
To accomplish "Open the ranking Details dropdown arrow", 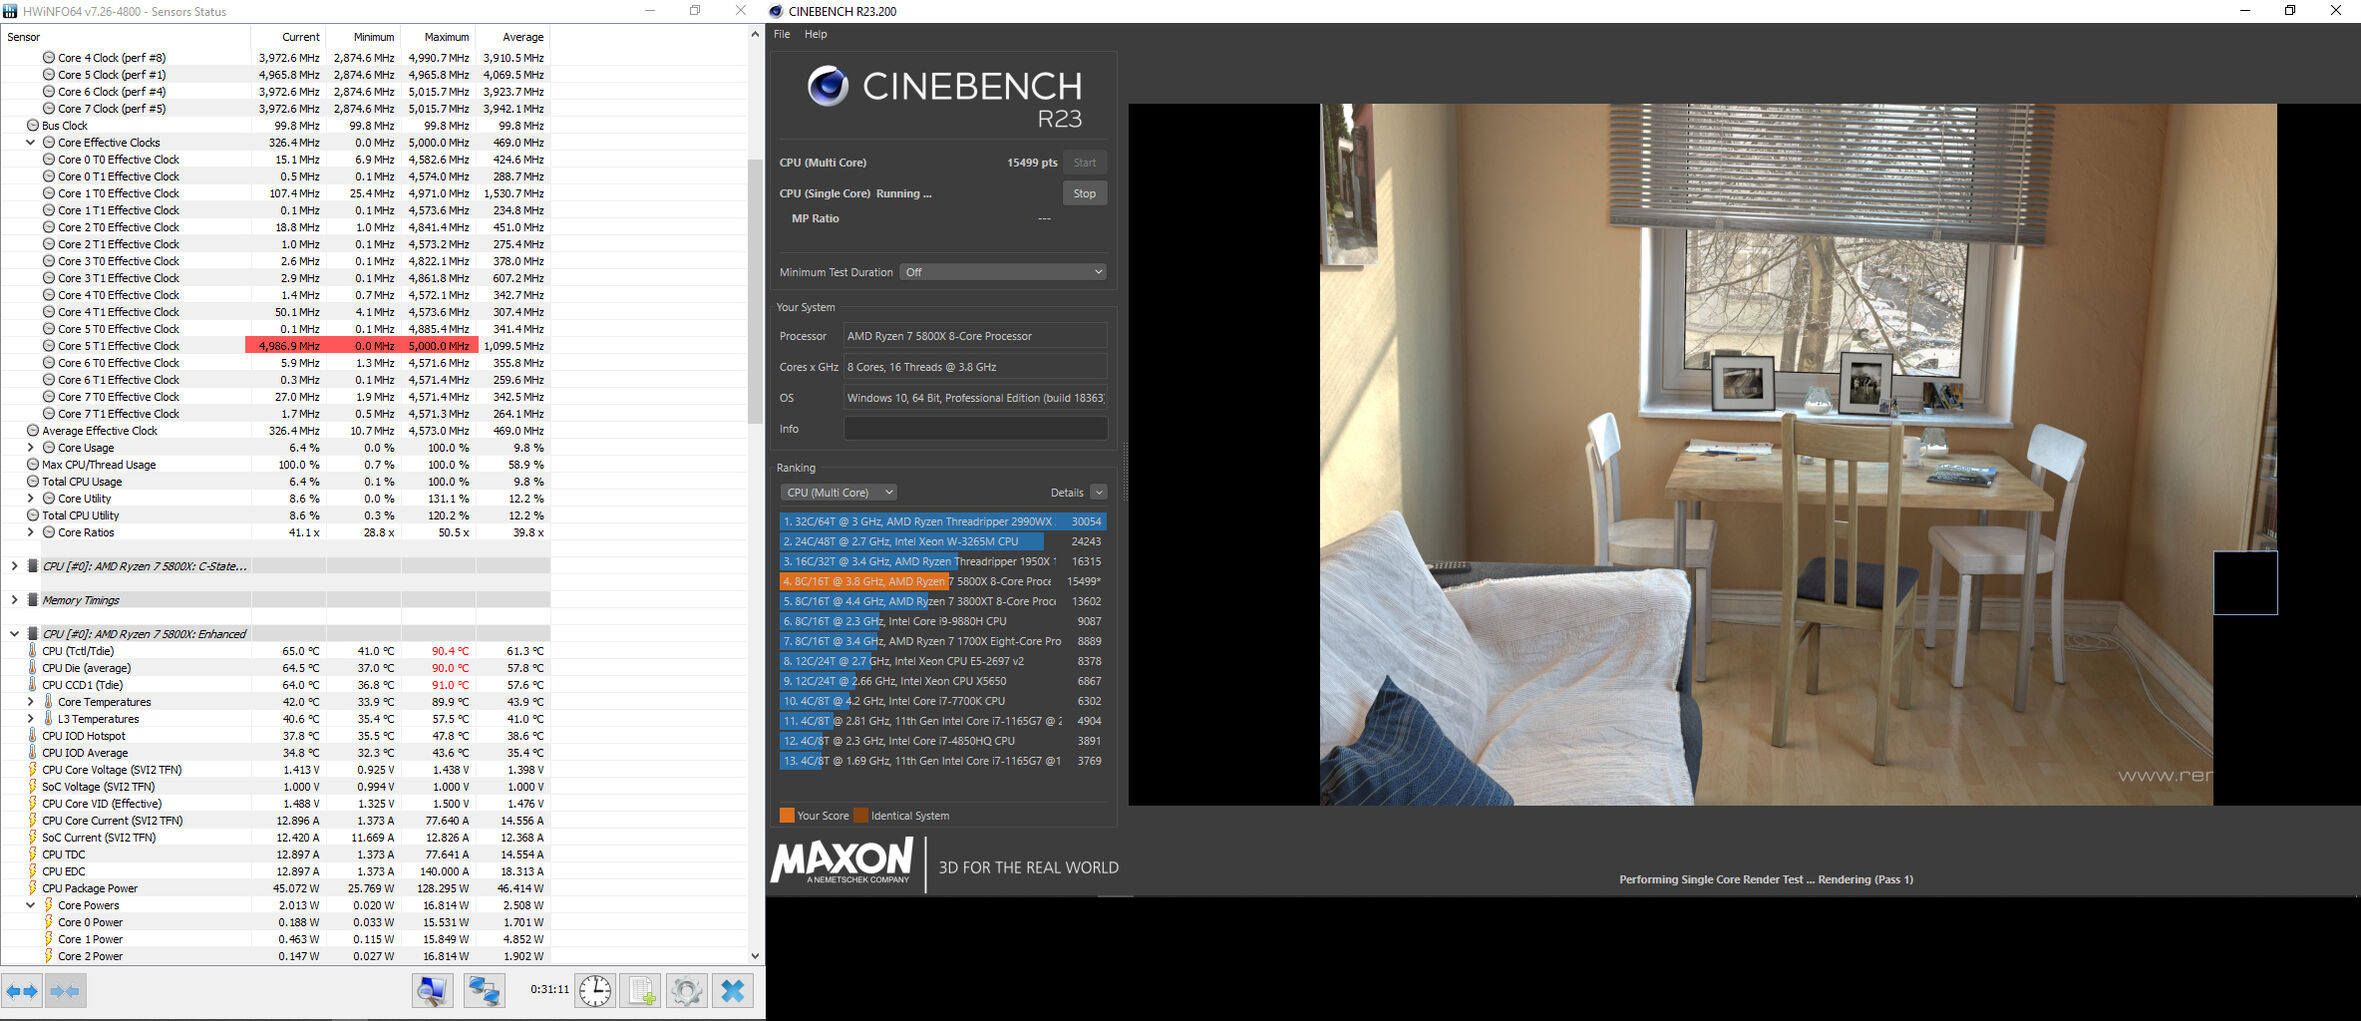I will pyautogui.click(x=1098, y=492).
